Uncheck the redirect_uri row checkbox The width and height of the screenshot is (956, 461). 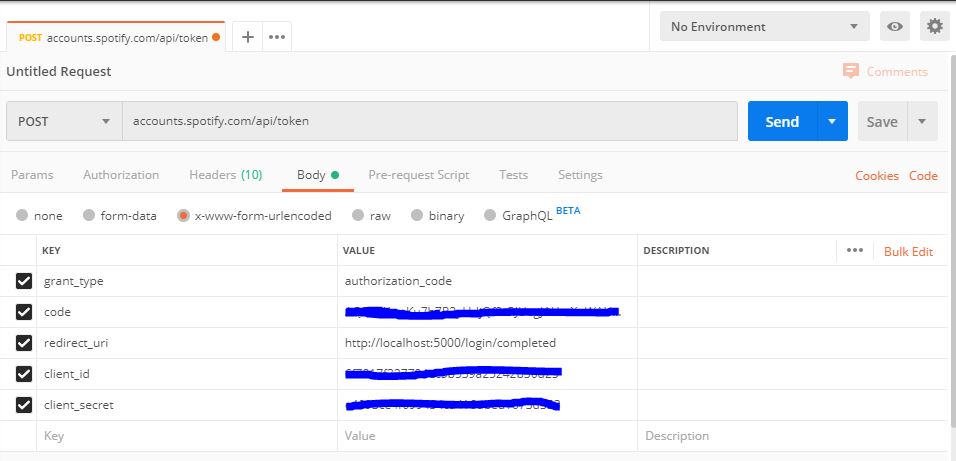[24, 343]
